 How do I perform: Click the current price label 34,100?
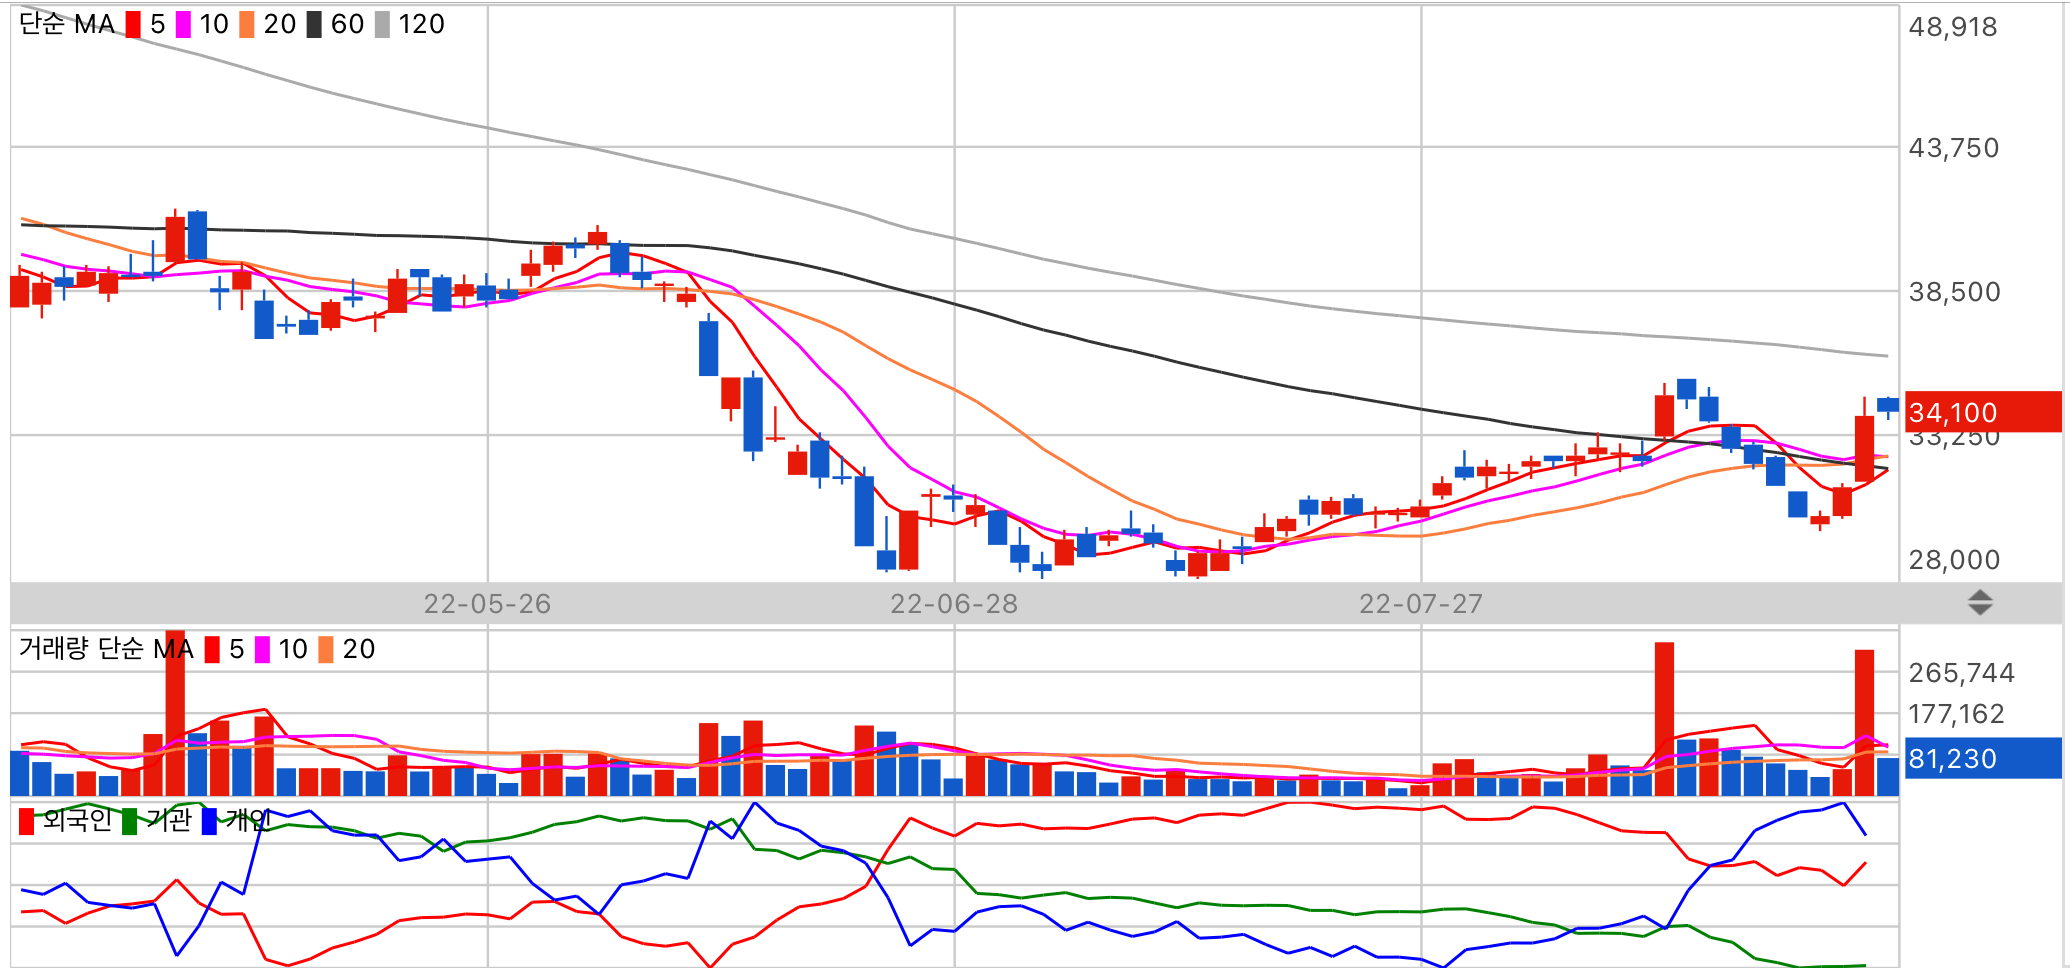coord(1983,412)
